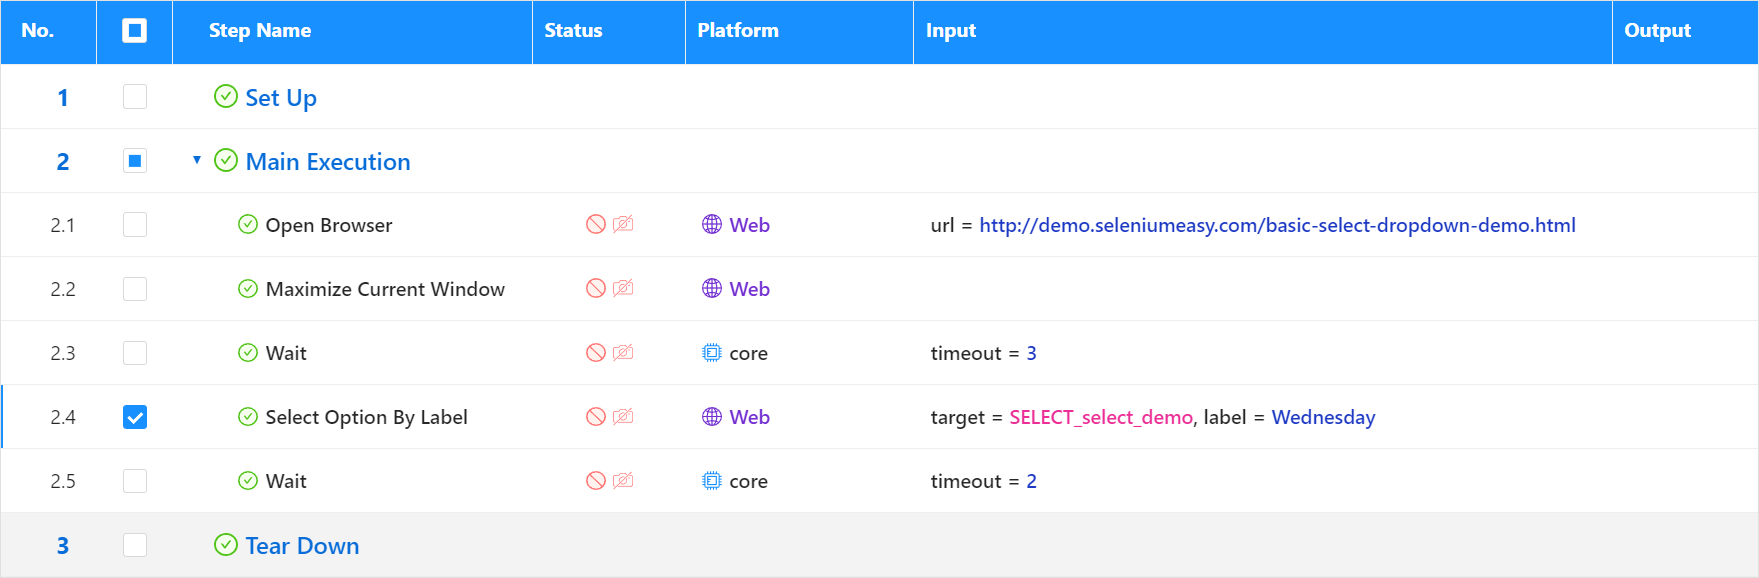
Task: Click the red prohibited status icon on step 2.3
Action: tap(596, 352)
